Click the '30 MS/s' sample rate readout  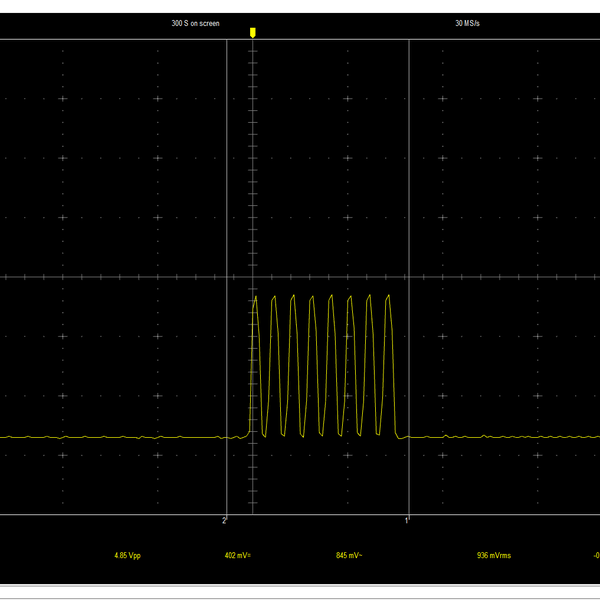pos(467,23)
